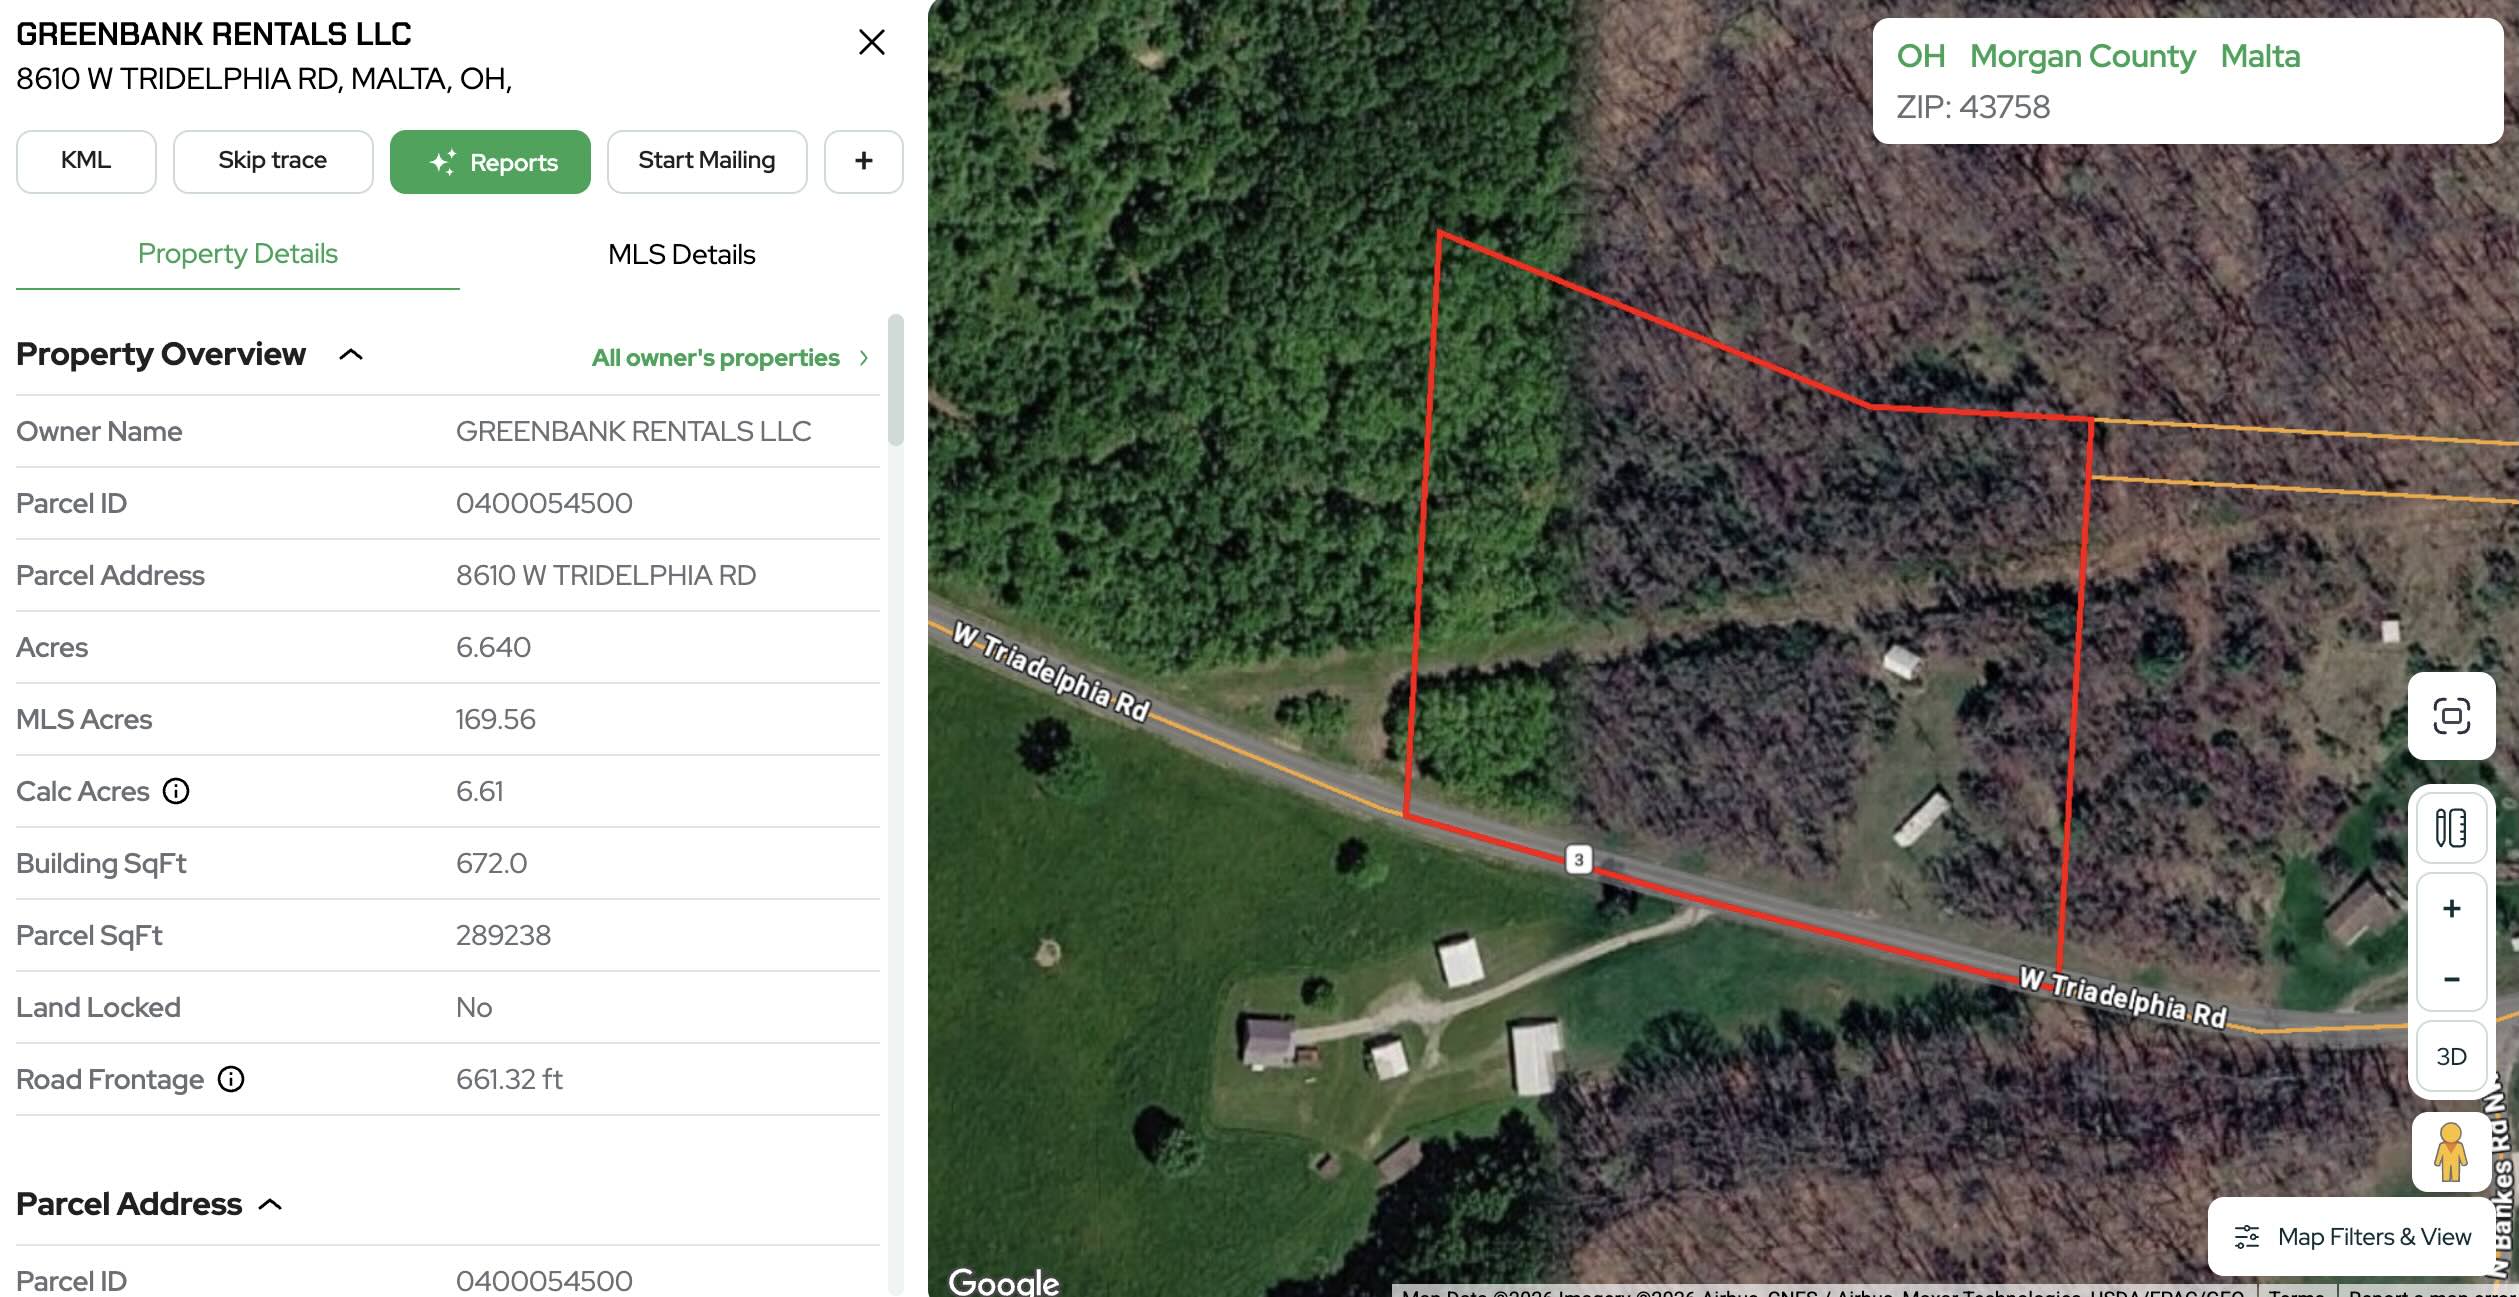Select the Property Details tab
Screen dimensions: 2519x1297
point(238,254)
